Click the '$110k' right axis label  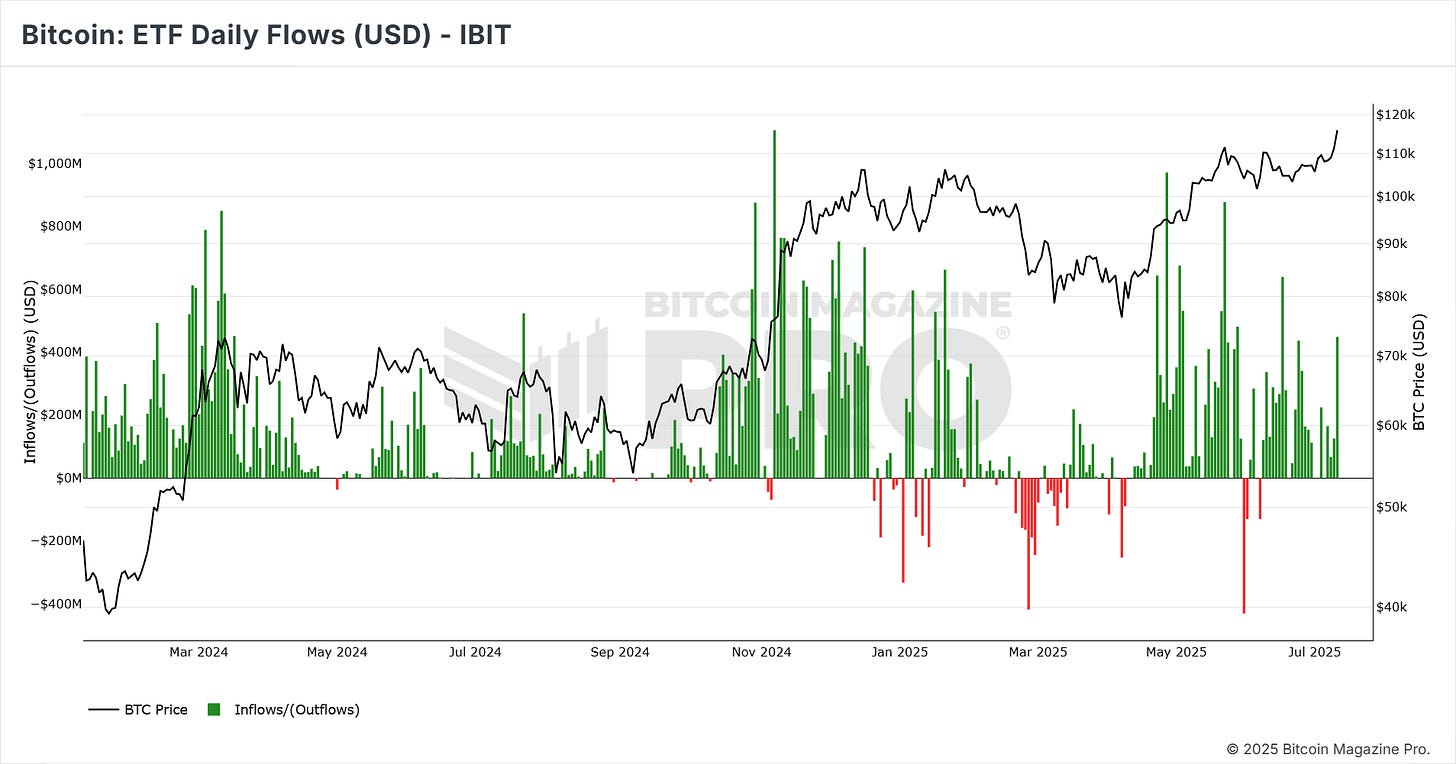coord(1394,153)
